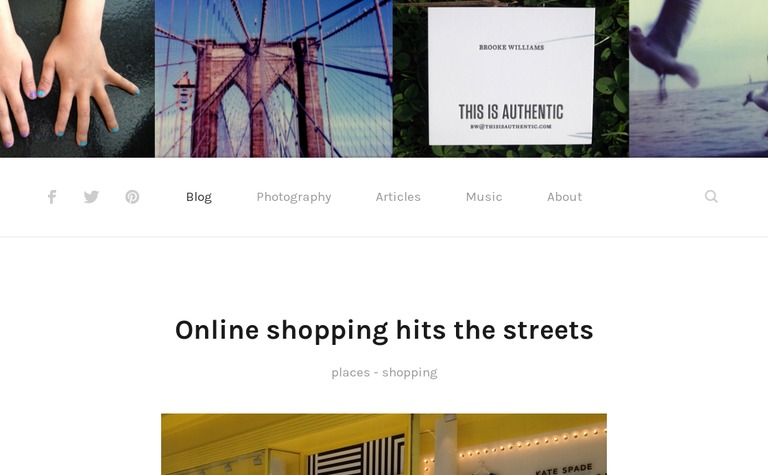This screenshot has height=475, width=768.
Task: View the hands with painted nails photo
Action: pos(77,78)
